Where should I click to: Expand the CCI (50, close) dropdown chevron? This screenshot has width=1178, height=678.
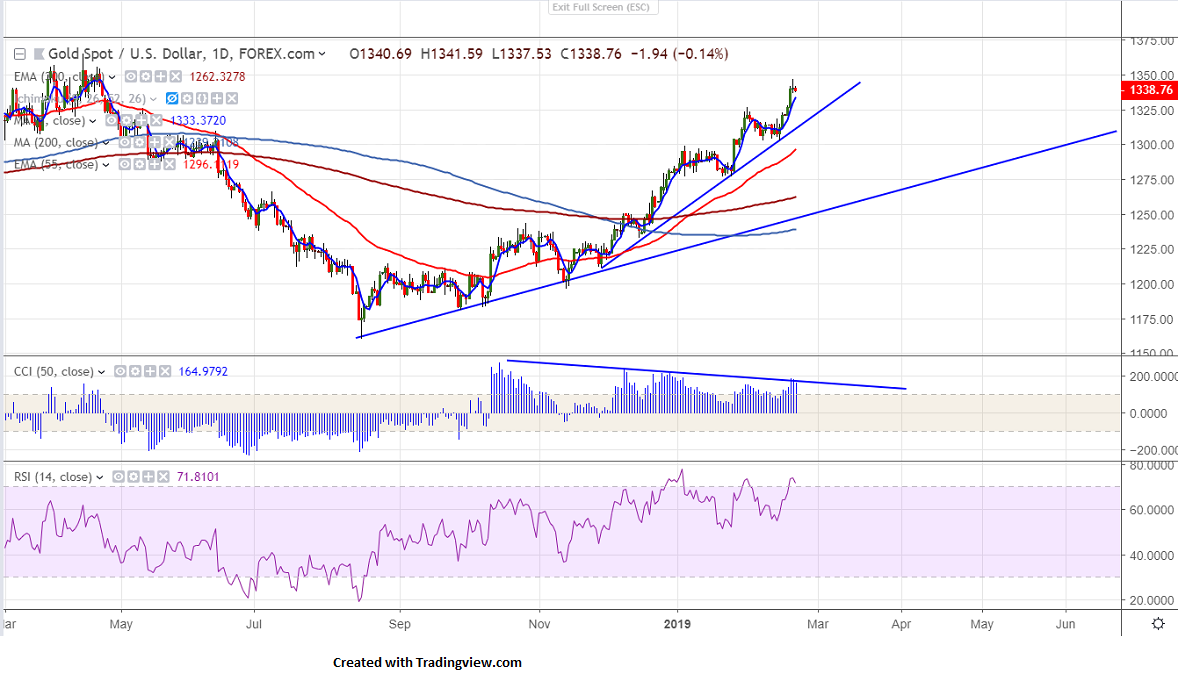click(102, 371)
